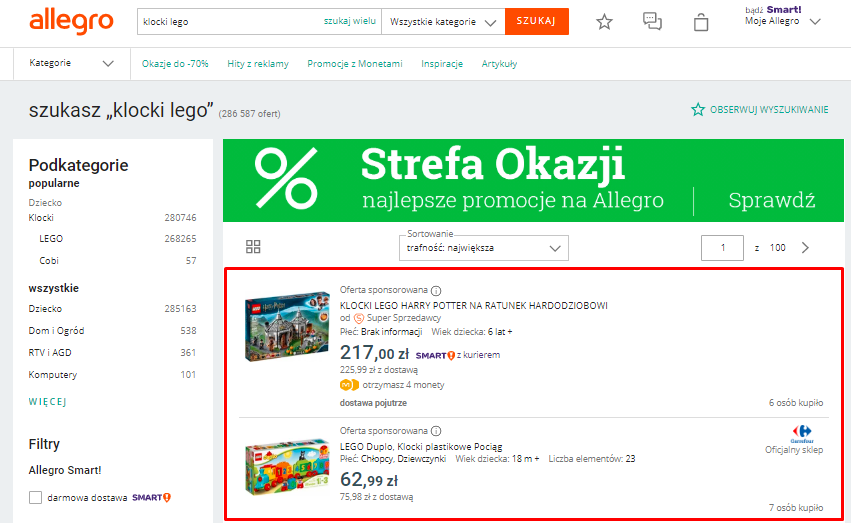This screenshot has width=851, height=523.
Task: Click the page number input field
Action: point(722,248)
